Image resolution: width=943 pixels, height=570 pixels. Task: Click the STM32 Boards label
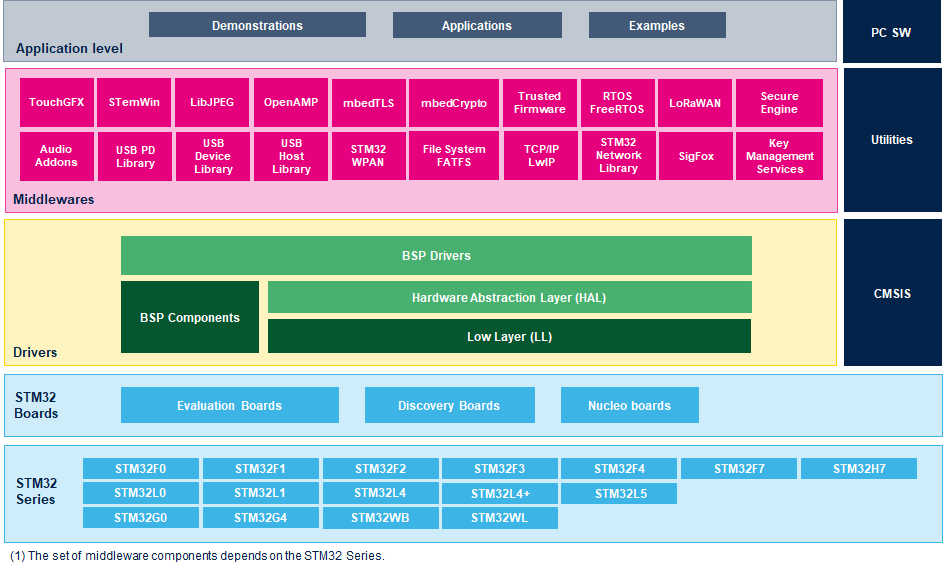(x=36, y=405)
